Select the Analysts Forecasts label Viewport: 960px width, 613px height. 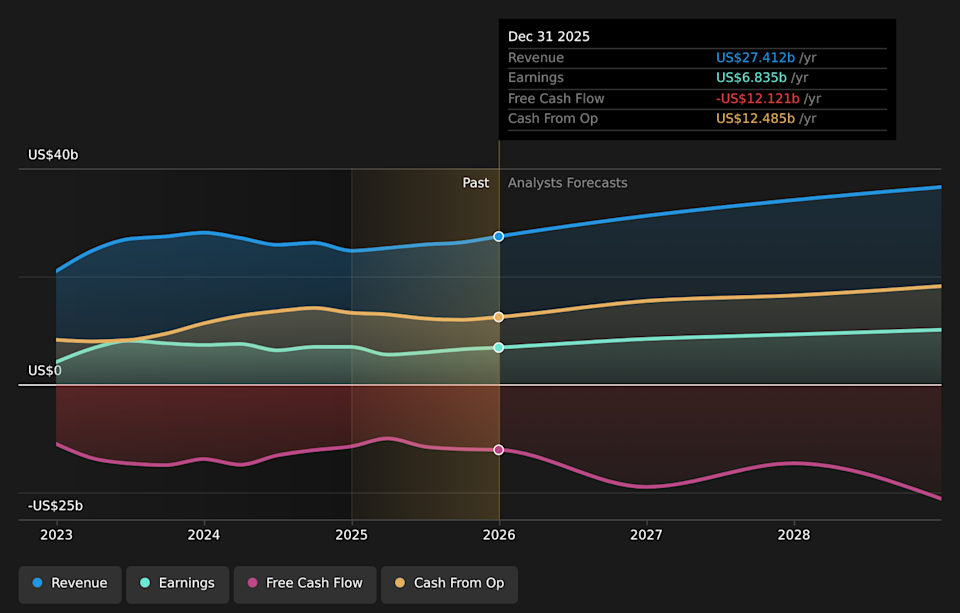pos(567,182)
